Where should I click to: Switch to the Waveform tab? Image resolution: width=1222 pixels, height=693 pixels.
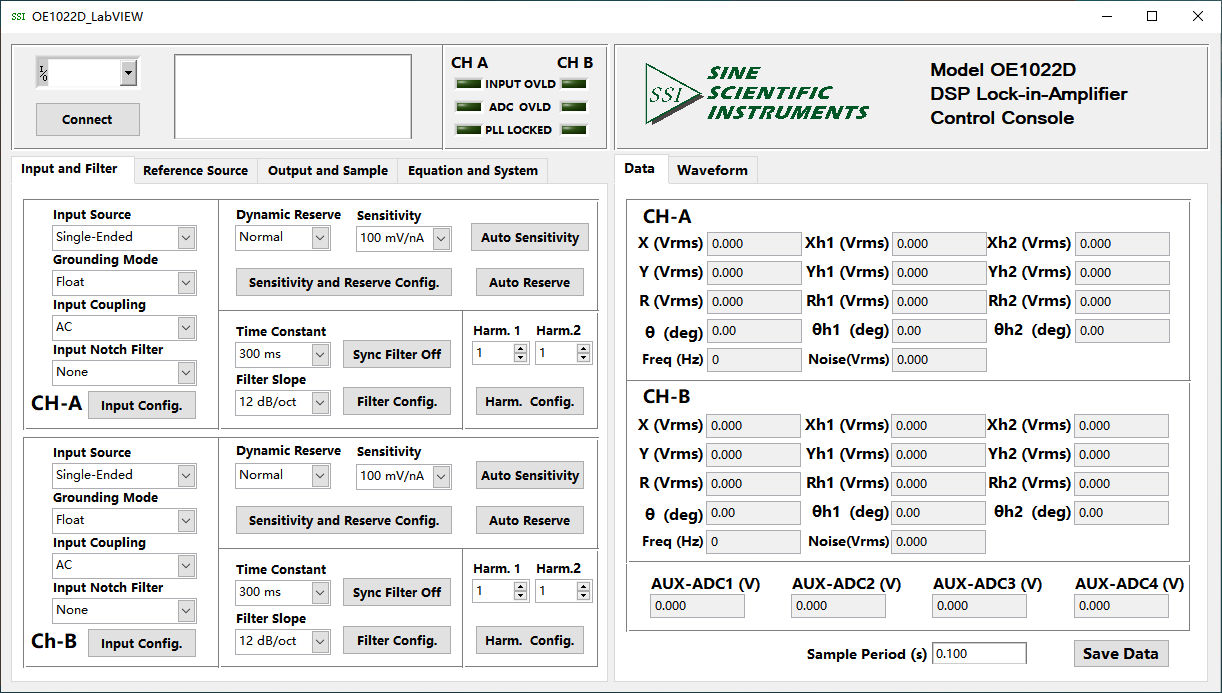712,171
